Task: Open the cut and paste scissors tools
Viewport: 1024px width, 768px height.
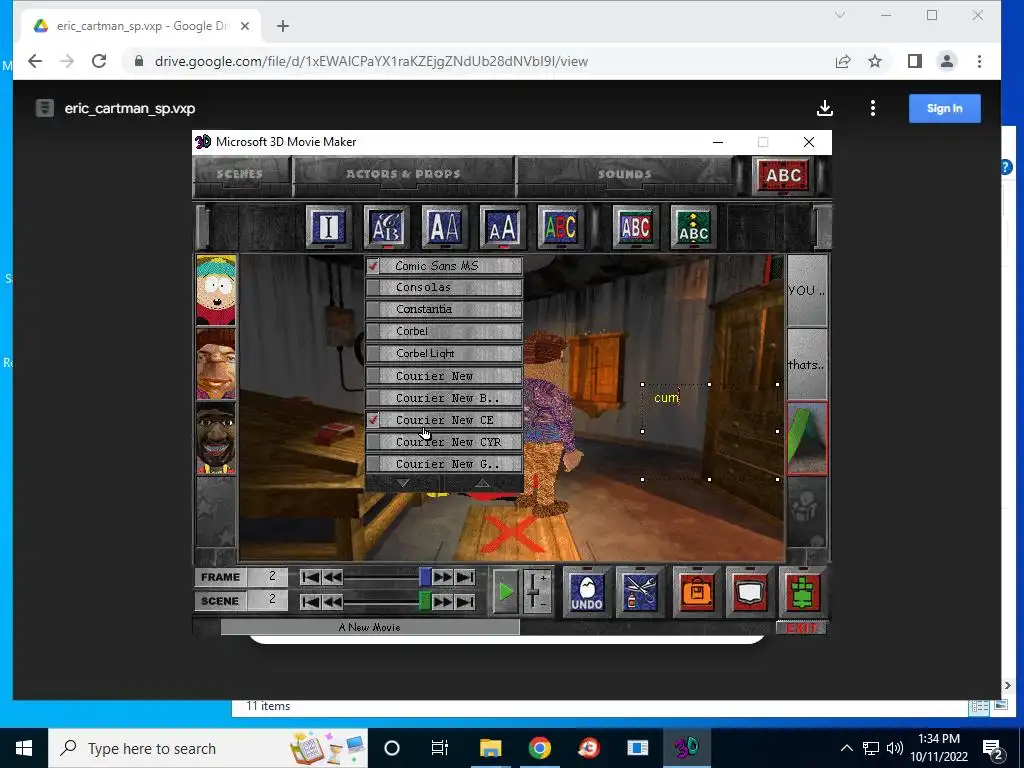Action: click(x=639, y=590)
